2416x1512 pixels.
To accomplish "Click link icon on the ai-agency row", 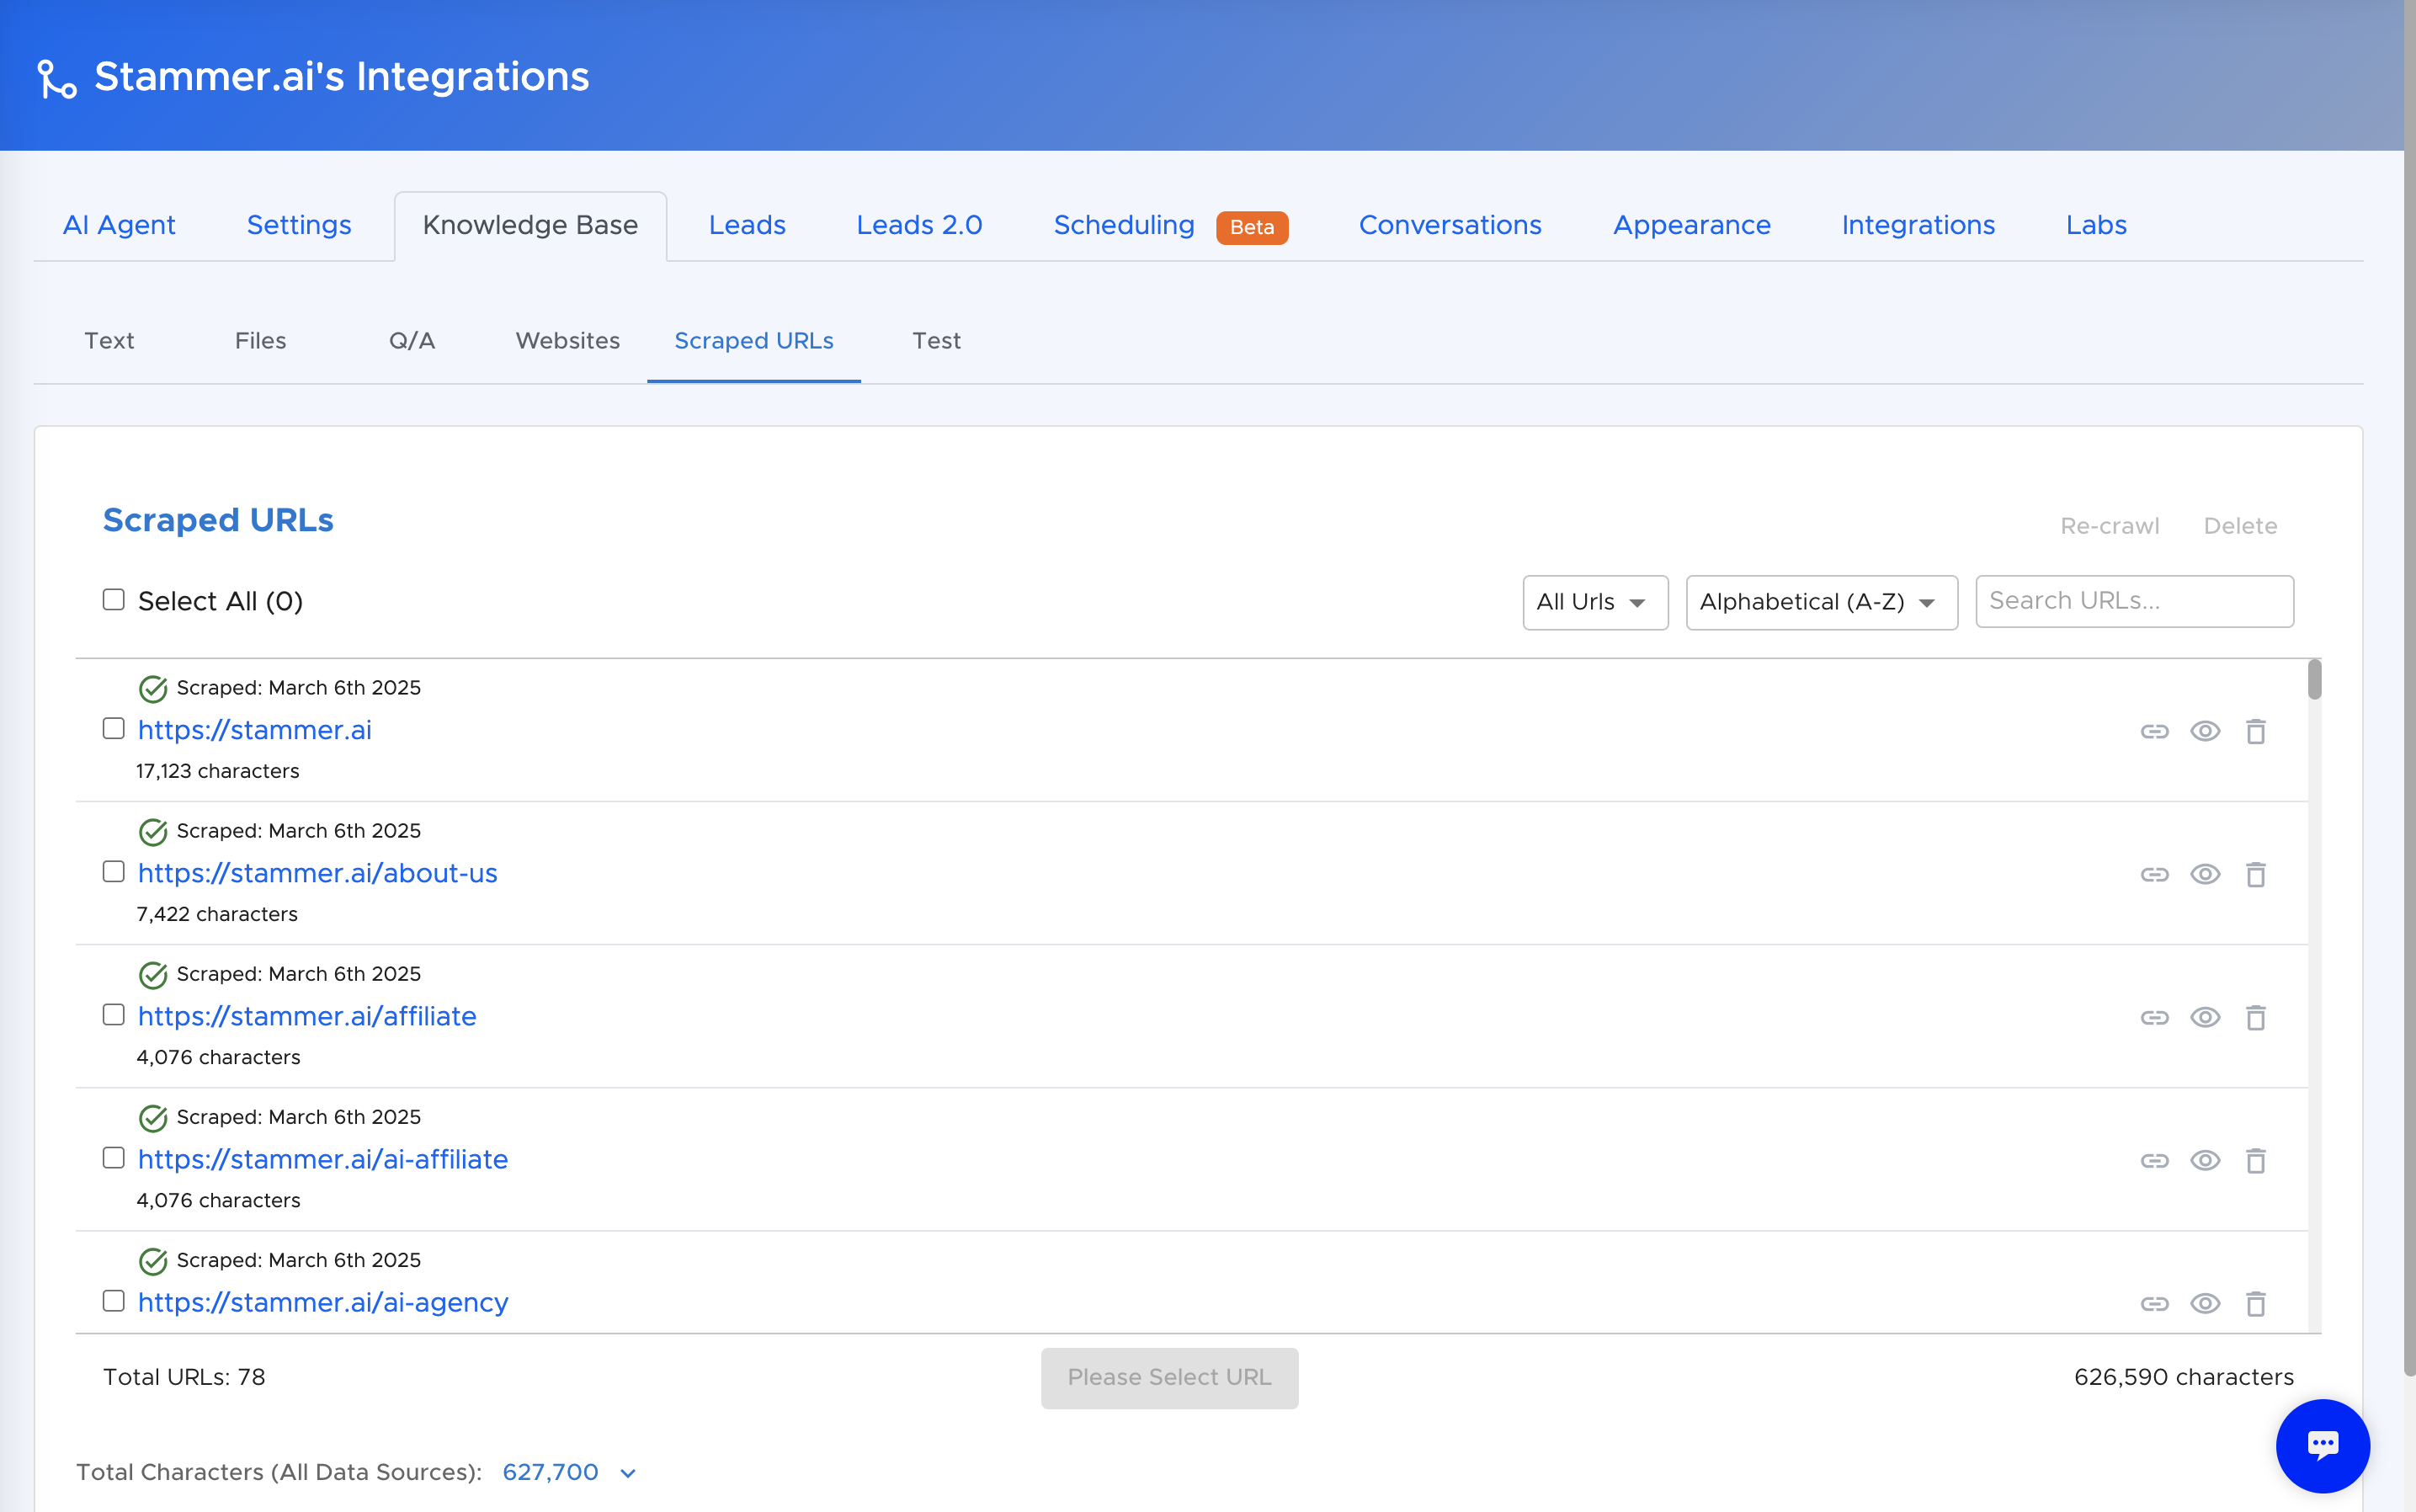I will (2154, 1303).
